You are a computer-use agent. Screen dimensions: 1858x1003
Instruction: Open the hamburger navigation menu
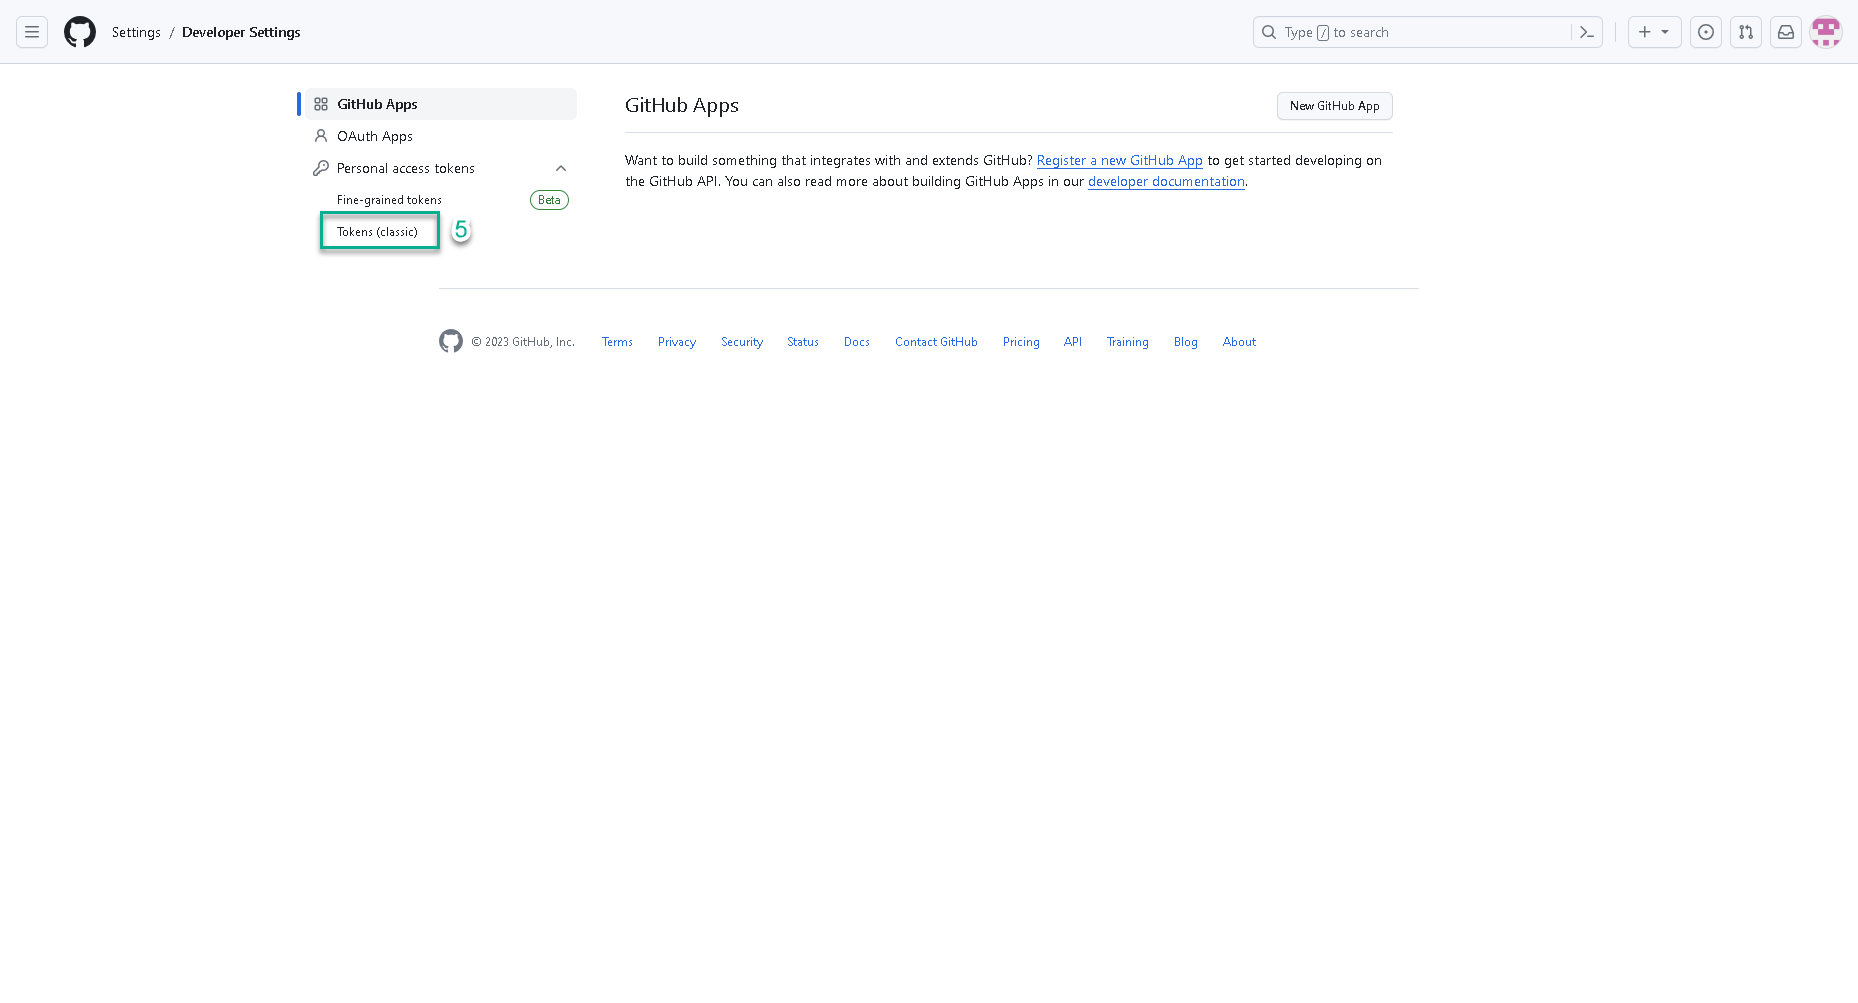pos(32,32)
